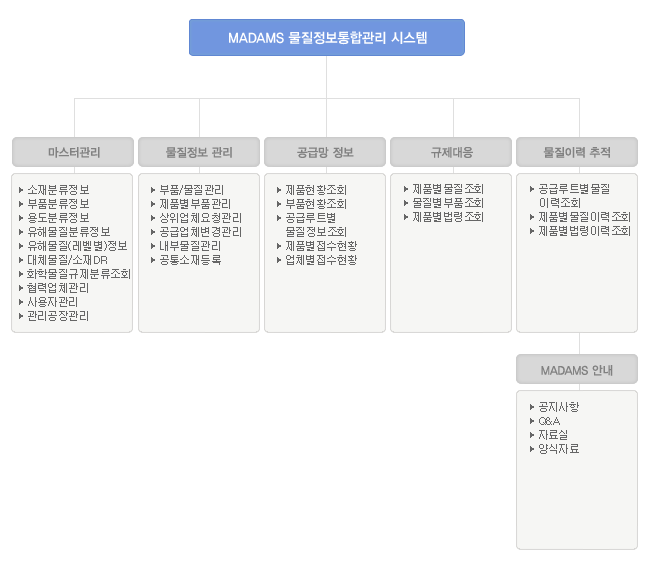Go to 공통소재등록 page
Screen dimensions: 648x572
pyautogui.click(x=190, y=259)
